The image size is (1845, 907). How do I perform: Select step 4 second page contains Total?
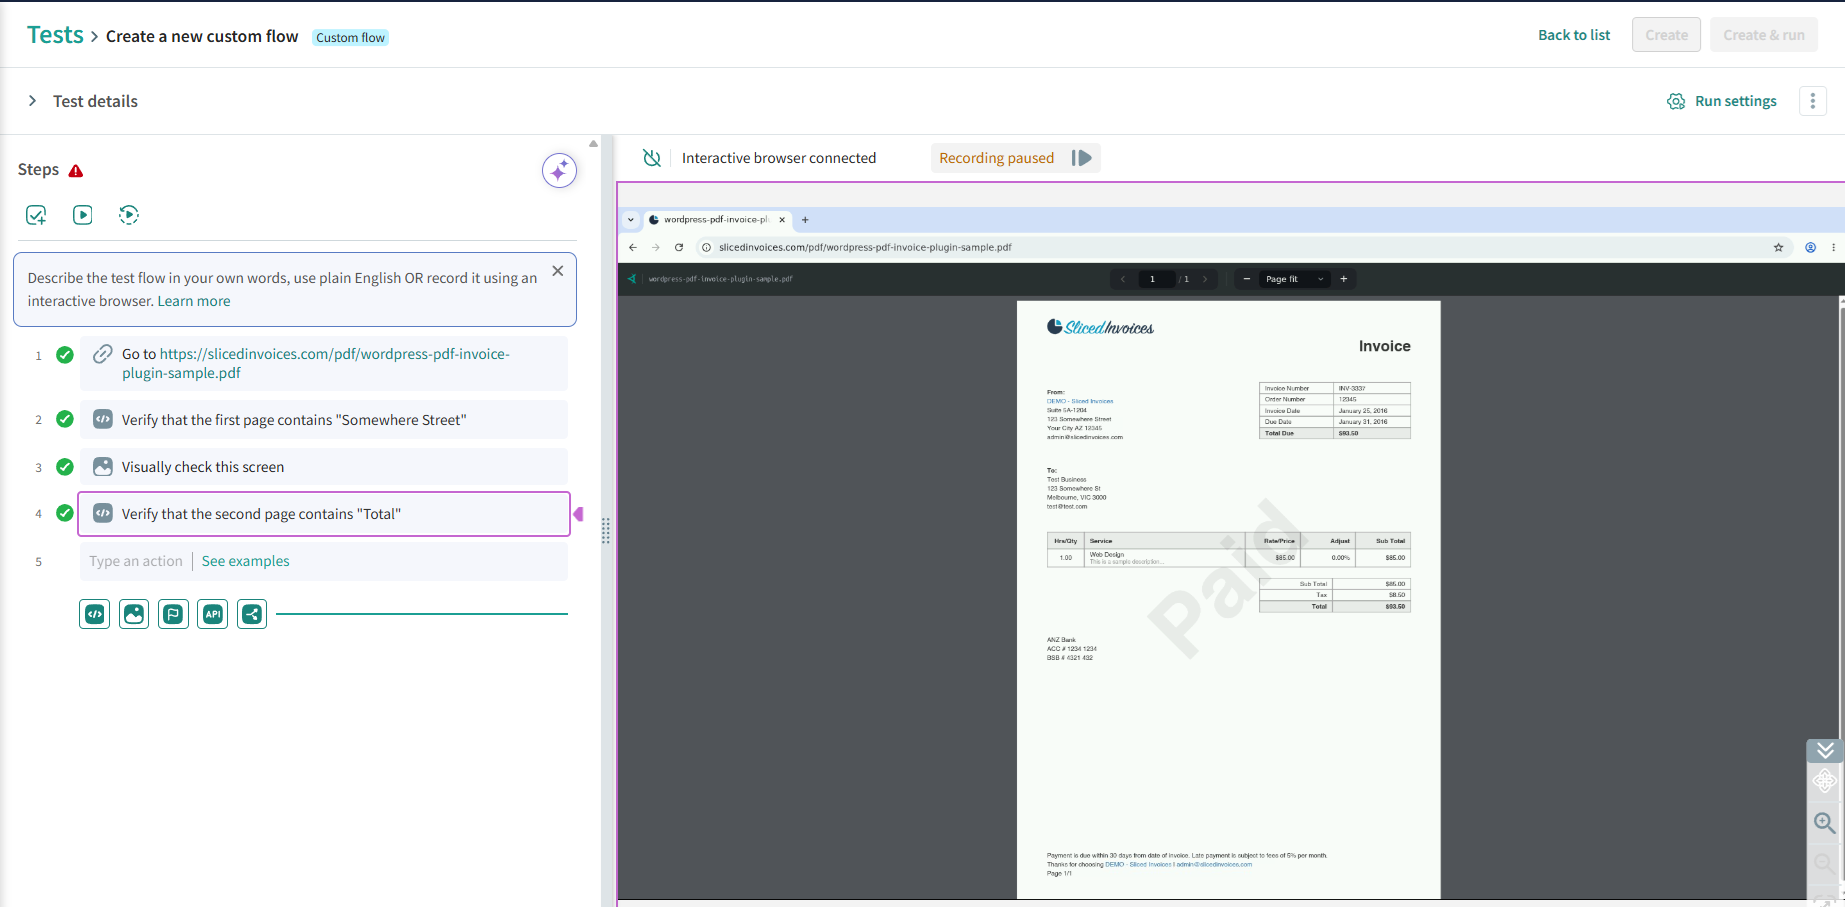pos(324,514)
